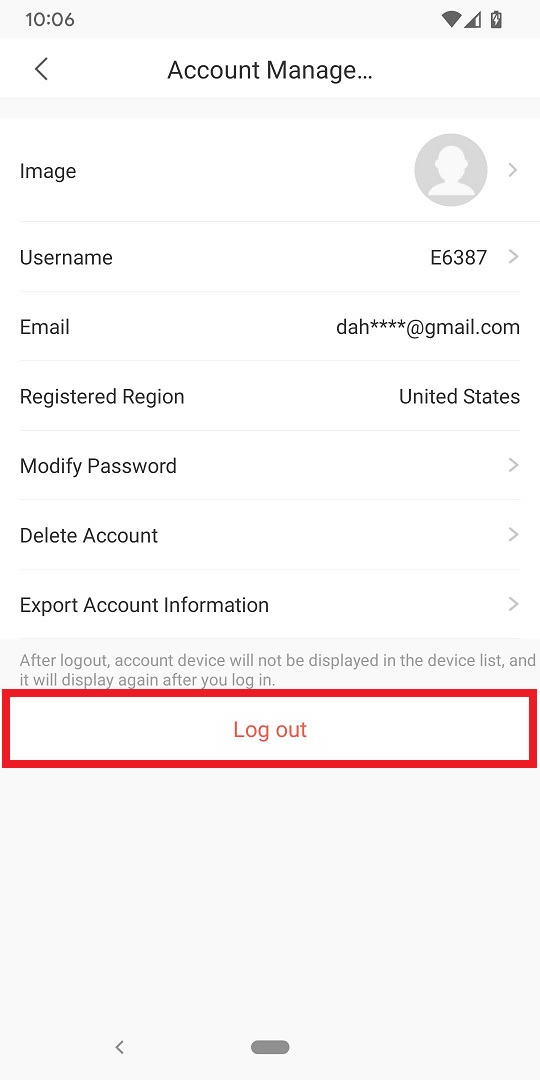This screenshot has width=540, height=1080.
Task: Tap the E6387 username value
Action: 459,258
